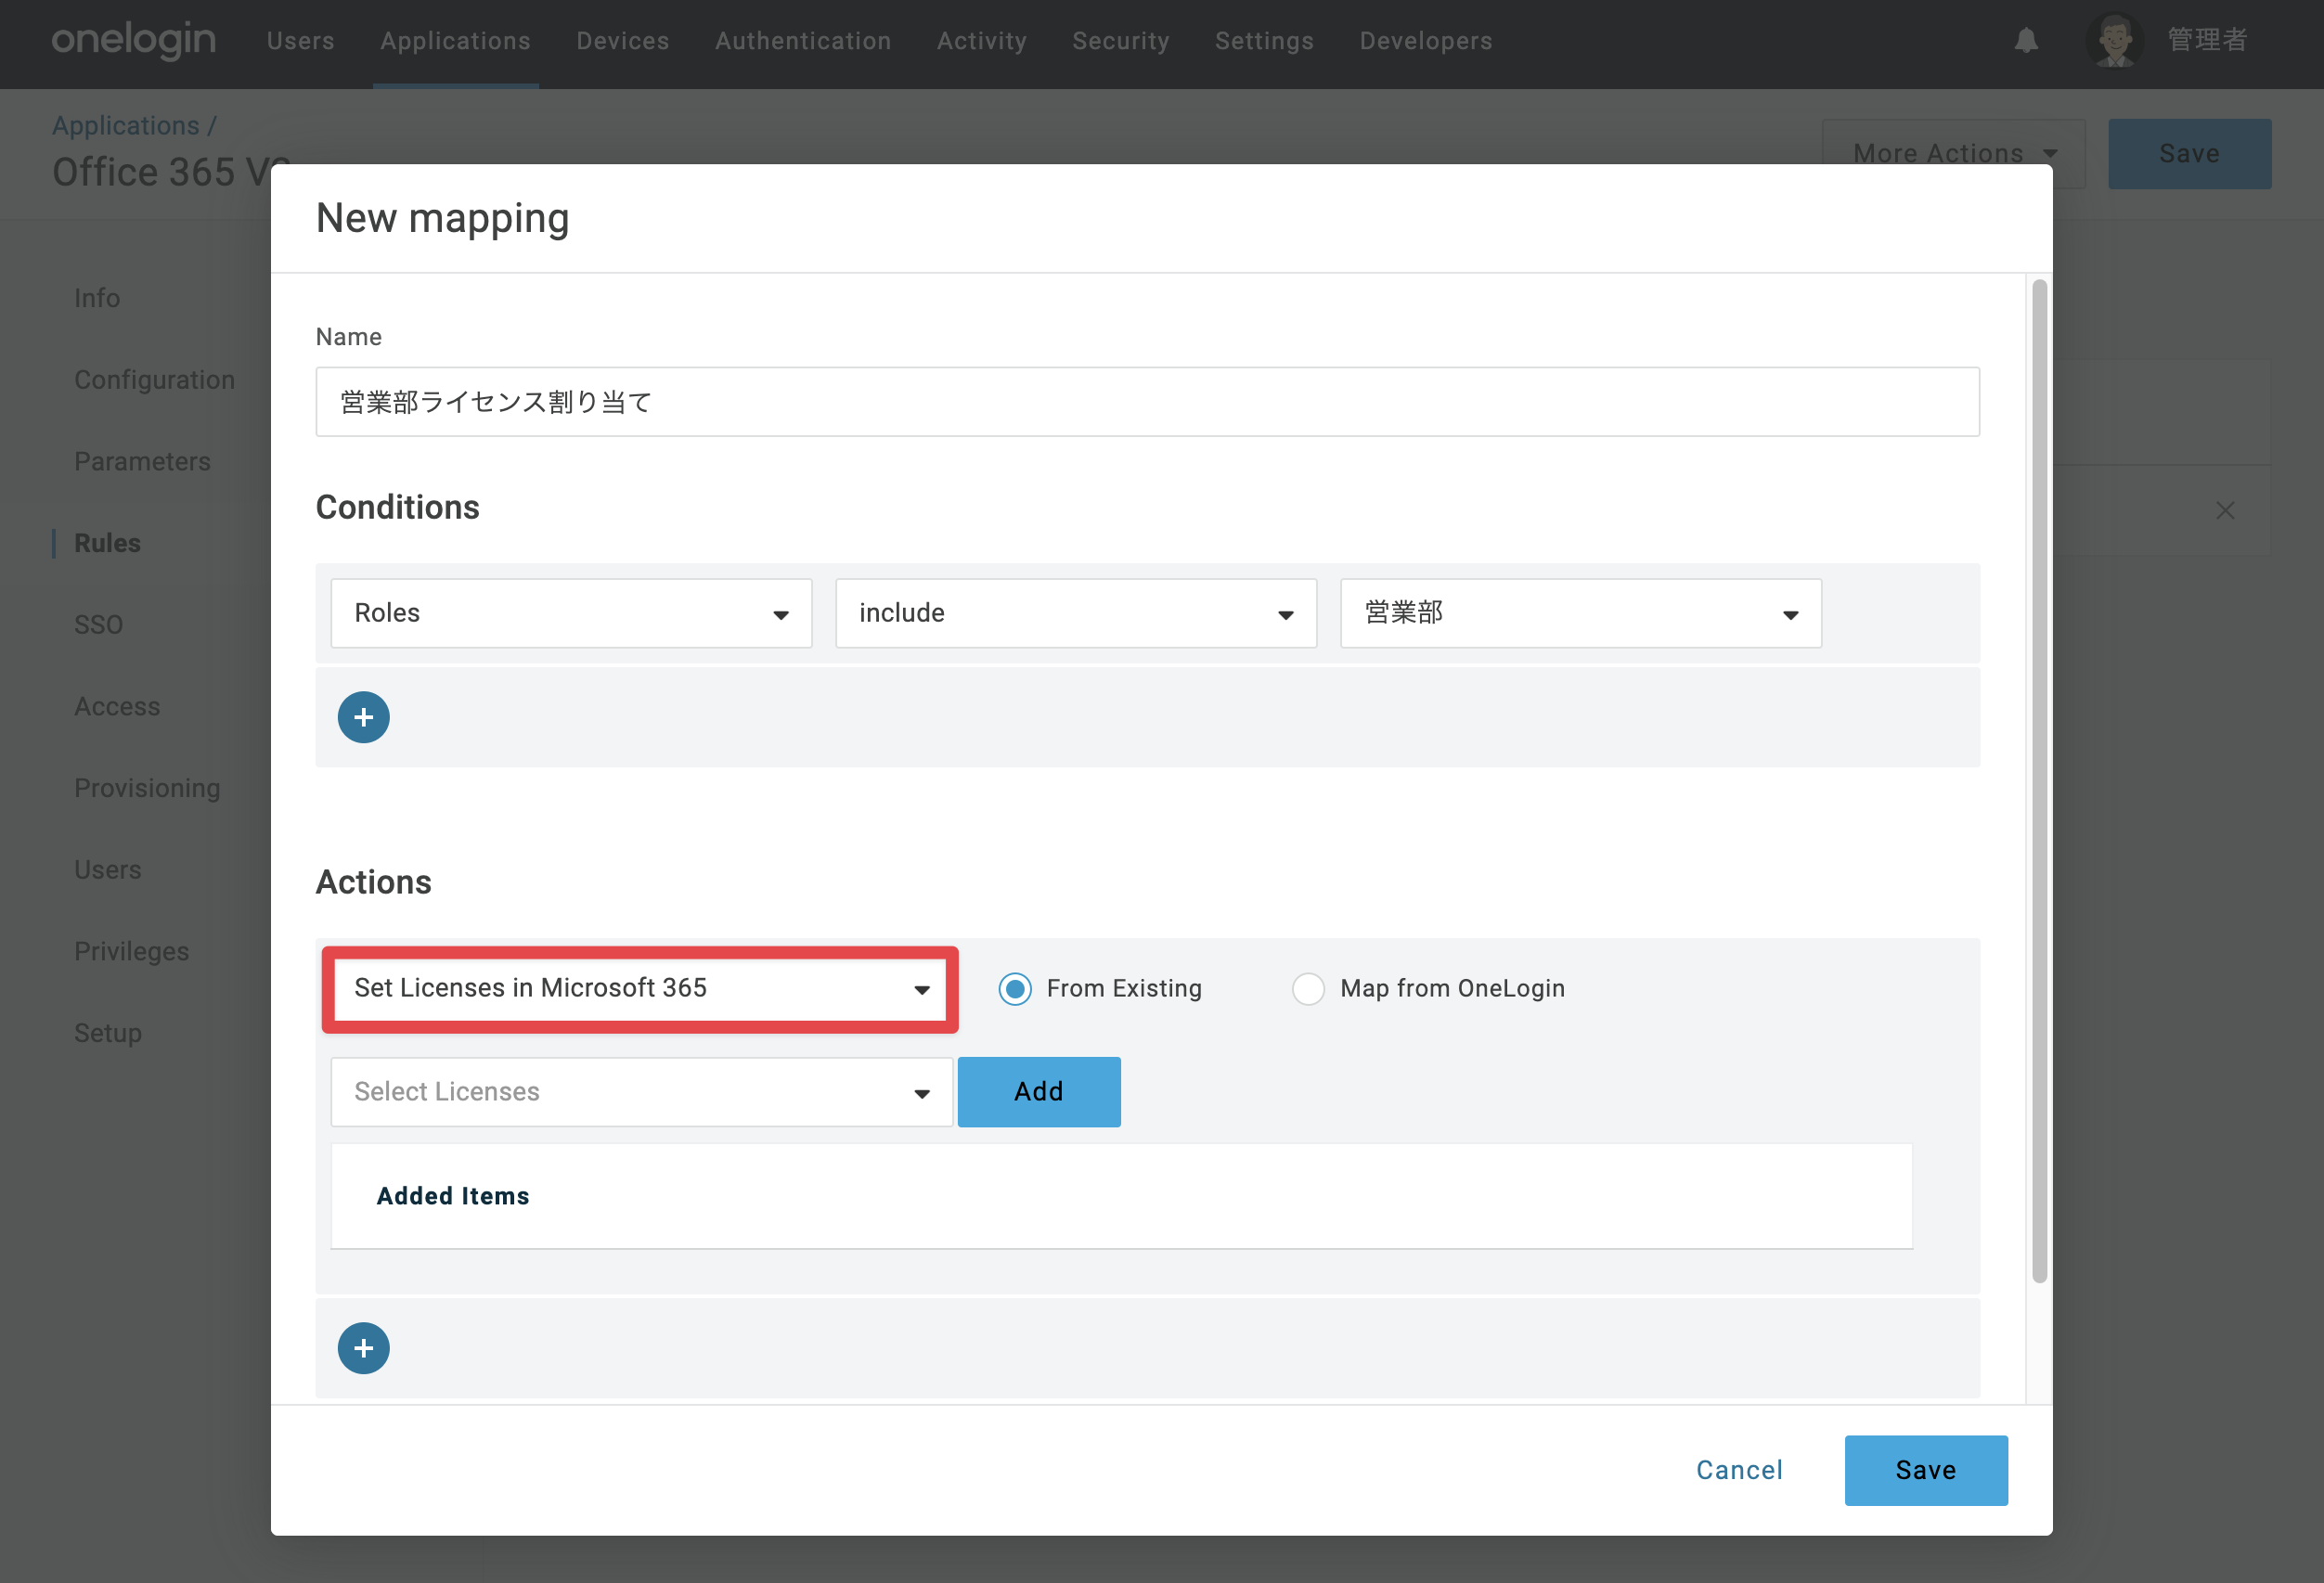This screenshot has height=1583, width=2324.
Task: Open the Devices top menu
Action: 622,40
